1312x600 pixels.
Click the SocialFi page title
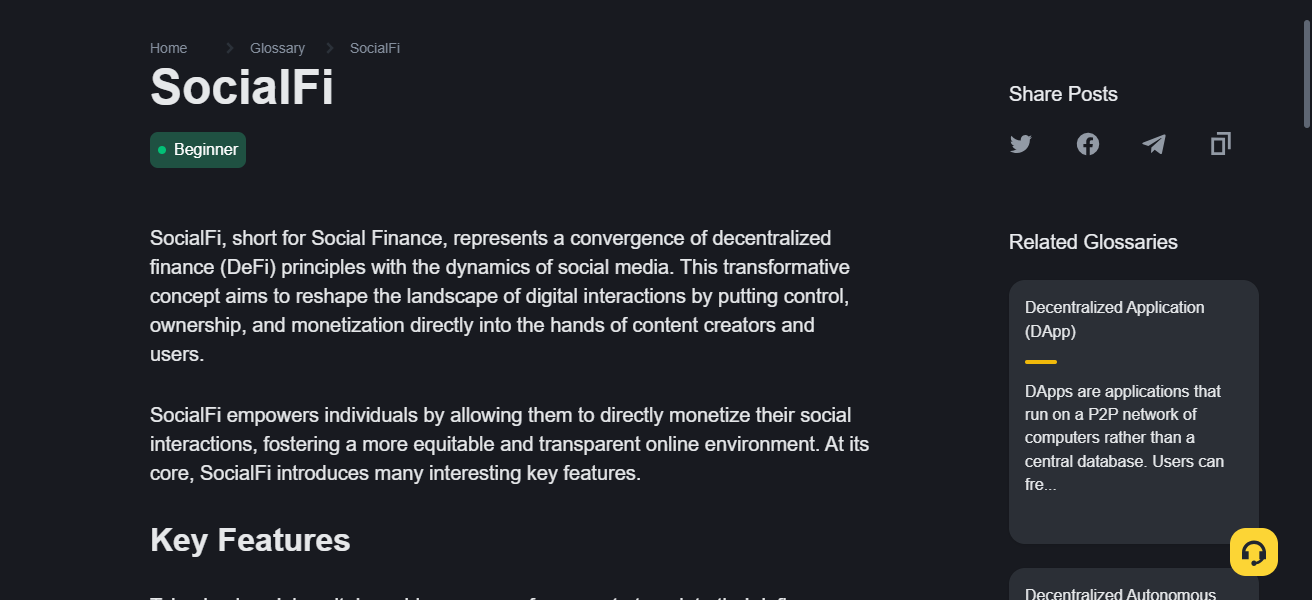tap(241, 88)
